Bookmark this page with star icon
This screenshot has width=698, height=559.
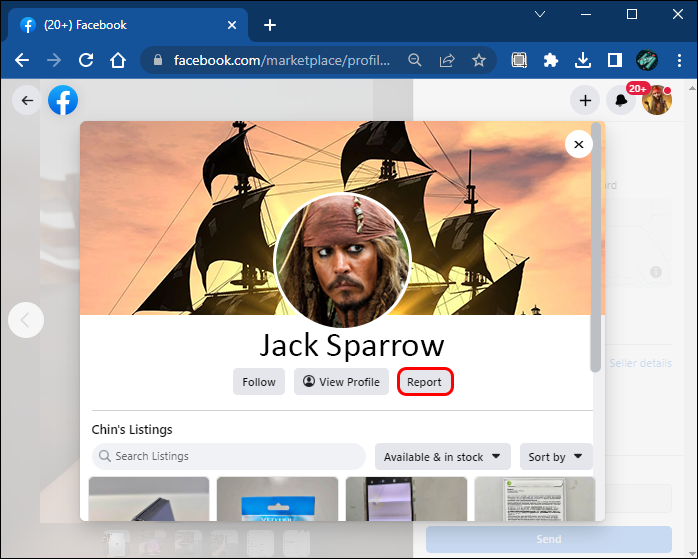coord(479,60)
